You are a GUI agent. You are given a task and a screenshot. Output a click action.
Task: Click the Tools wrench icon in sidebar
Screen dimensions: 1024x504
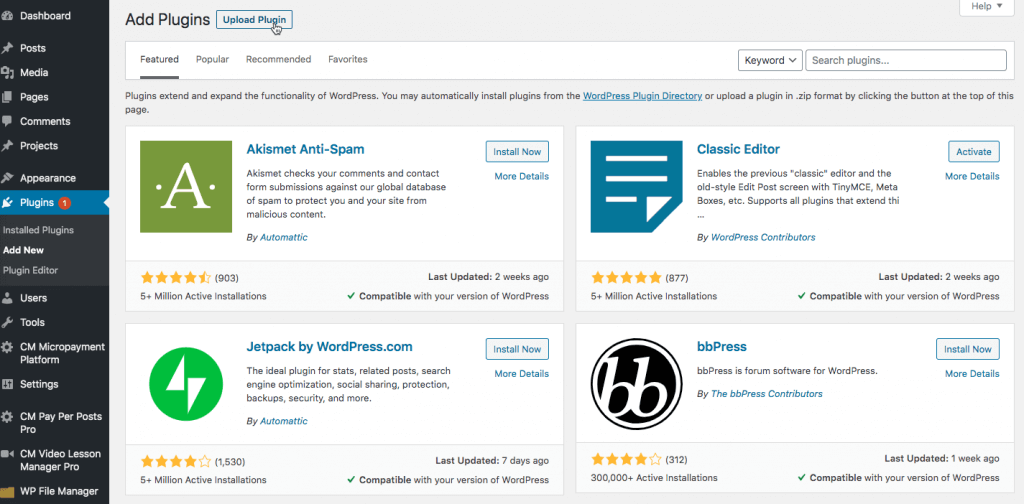tap(8, 322)
